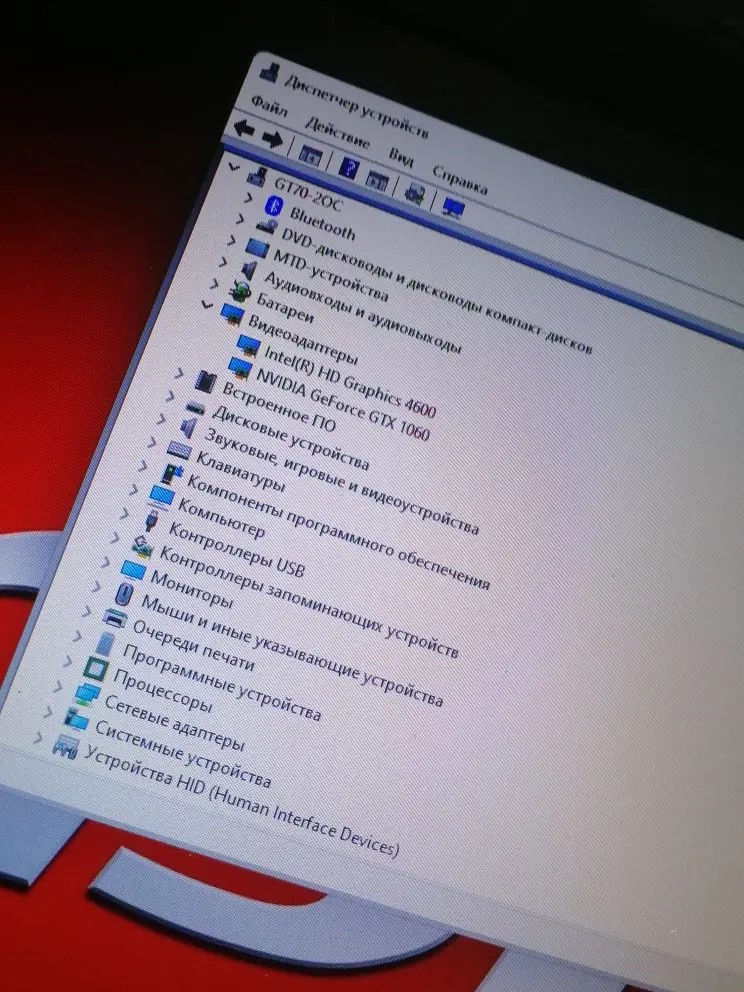
Task: Click the battery icon beside Батареи
Action: (x=239, y=290)
